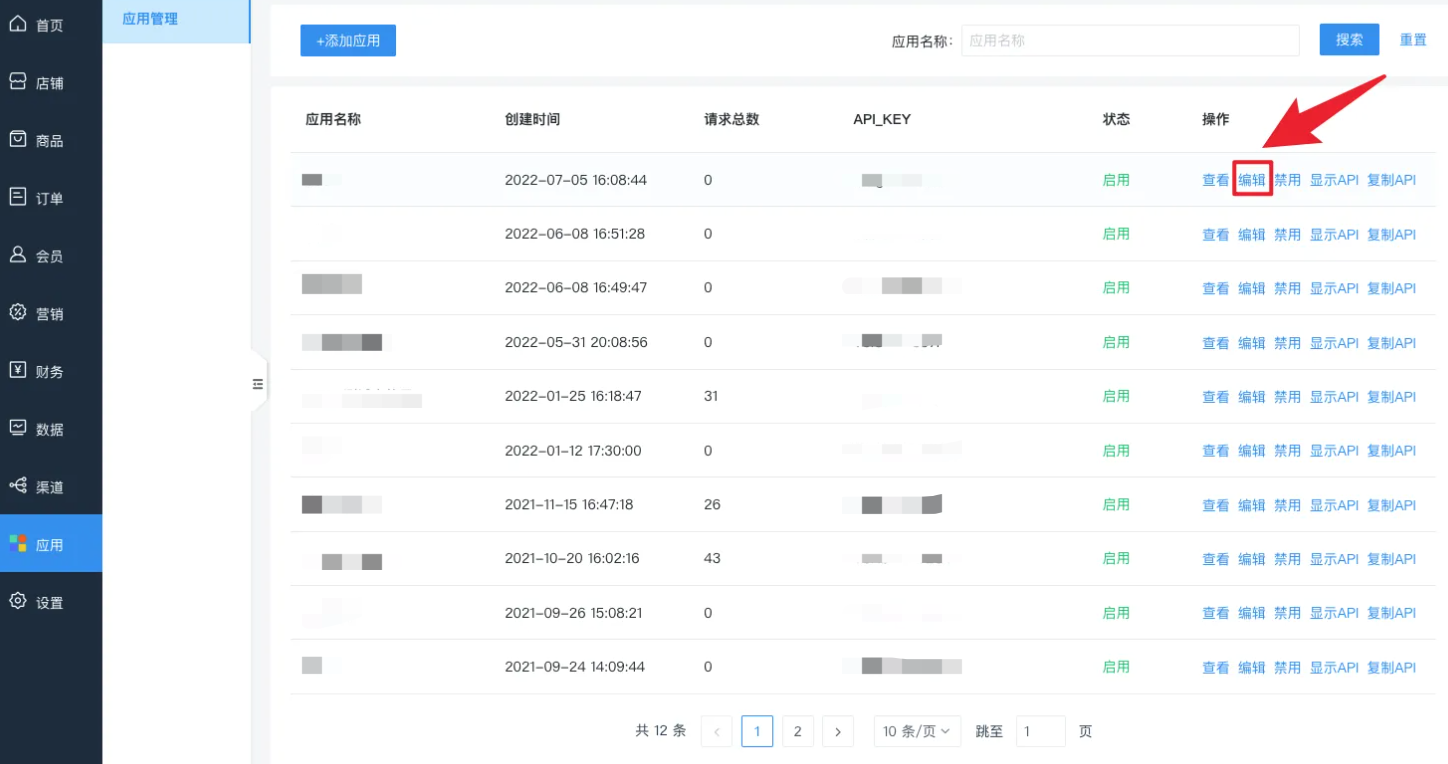Open the 10条/页 page size dropdown

click(x=916, y=731)
